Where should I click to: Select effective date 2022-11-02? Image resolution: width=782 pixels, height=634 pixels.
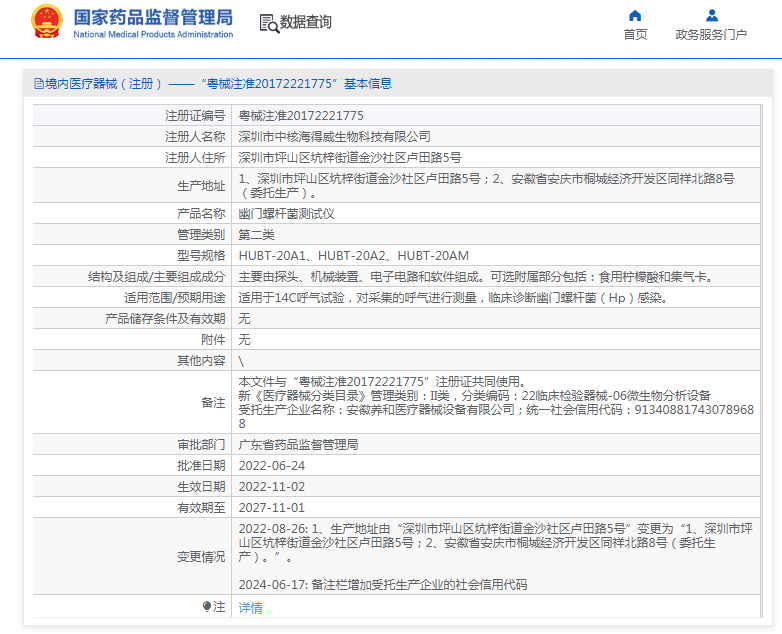coord(272,486)
